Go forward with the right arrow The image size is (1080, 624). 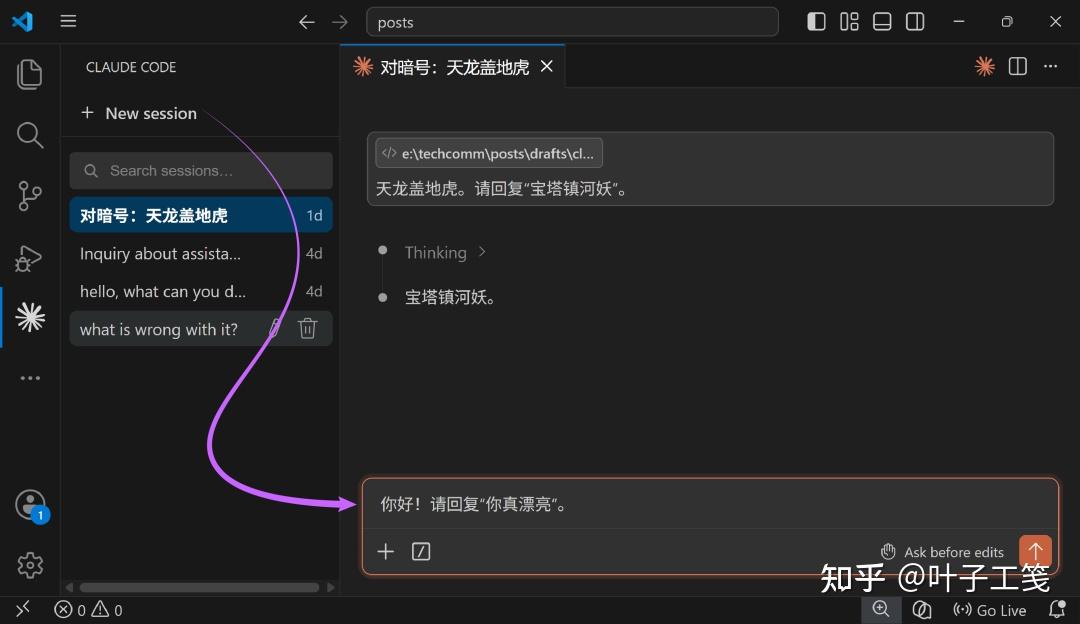point(340,22)
